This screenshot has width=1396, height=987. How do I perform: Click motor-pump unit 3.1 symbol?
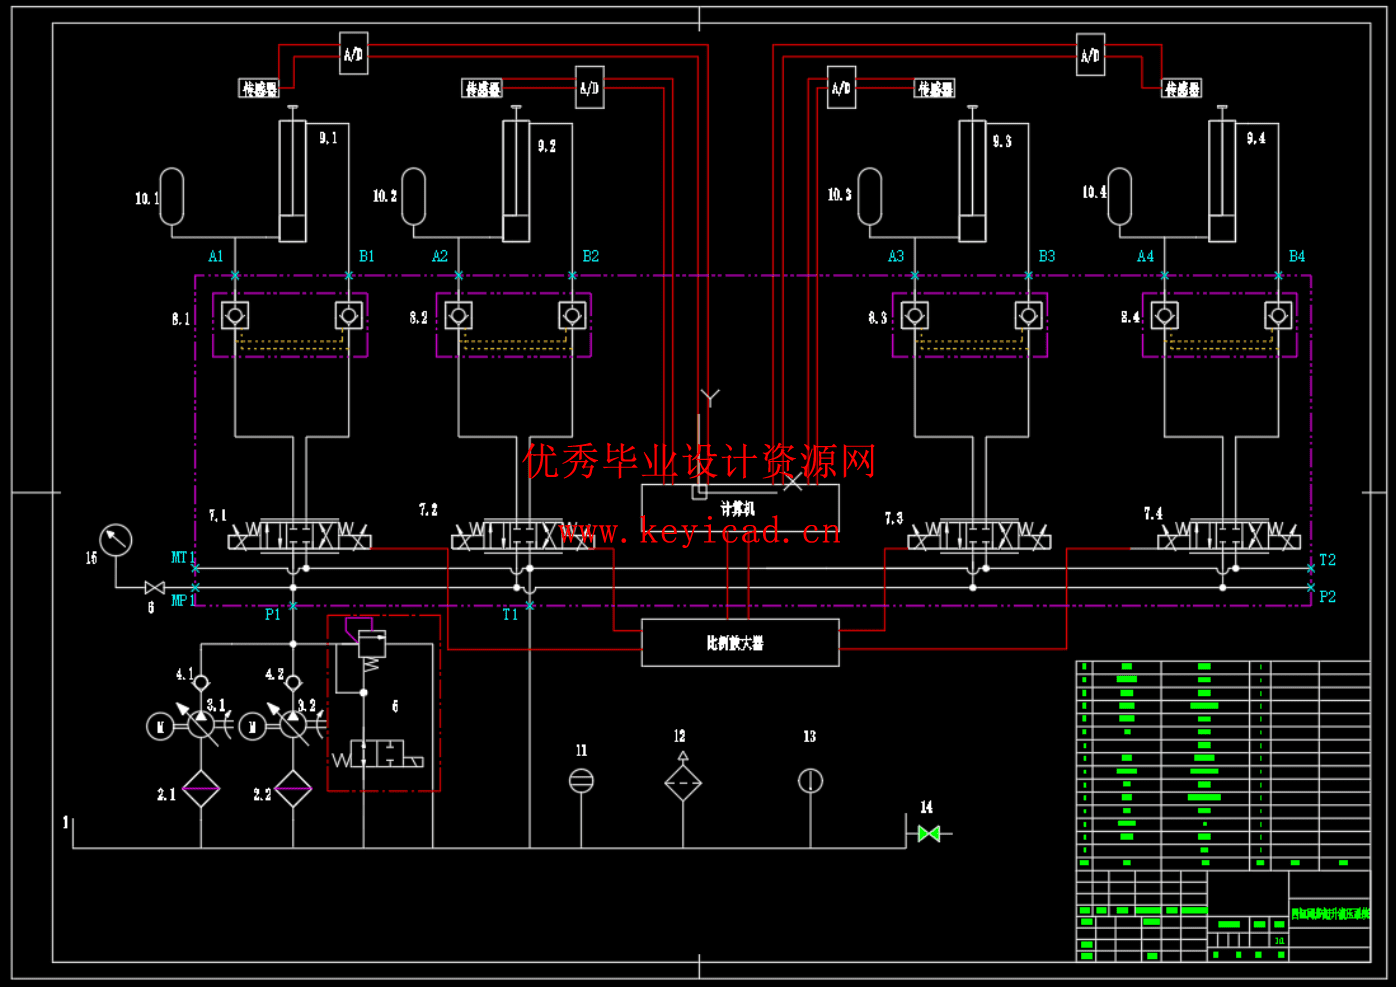[200, 725]
